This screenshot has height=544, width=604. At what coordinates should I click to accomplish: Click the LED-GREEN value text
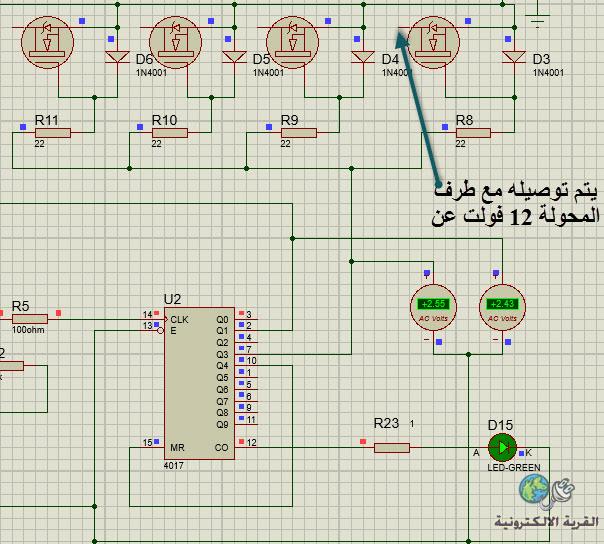click(514, 468)
